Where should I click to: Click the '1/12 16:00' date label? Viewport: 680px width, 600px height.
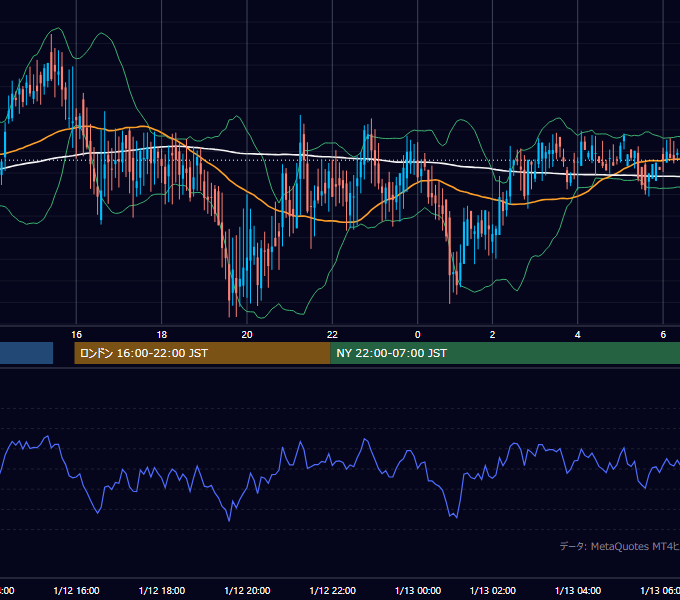76,590
